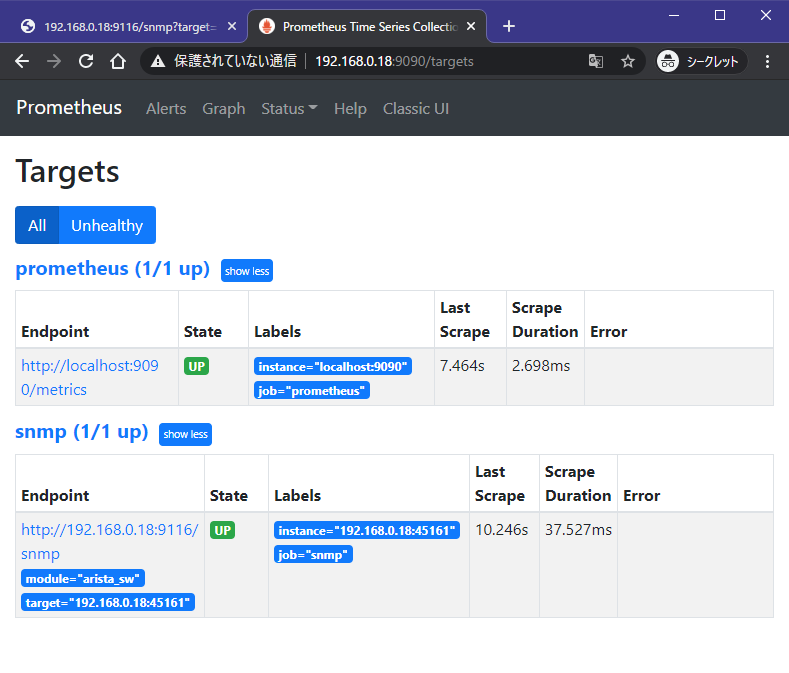This screenshot has height=673, width=789.
Task: Click the 37.527ms scrape duration value
Action: pos(578,530)
